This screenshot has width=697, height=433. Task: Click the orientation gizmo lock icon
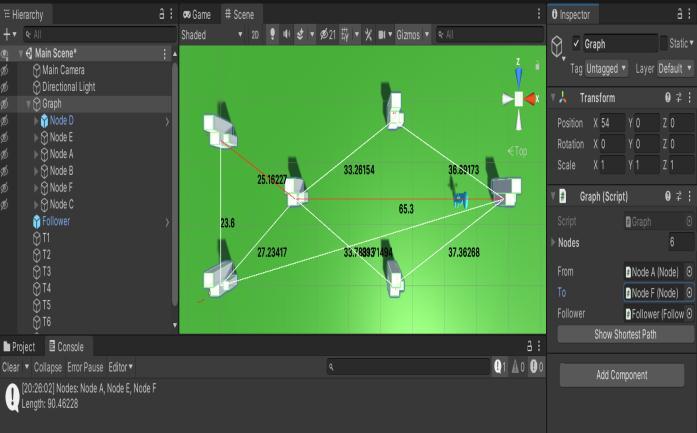(x=537, y=66)
